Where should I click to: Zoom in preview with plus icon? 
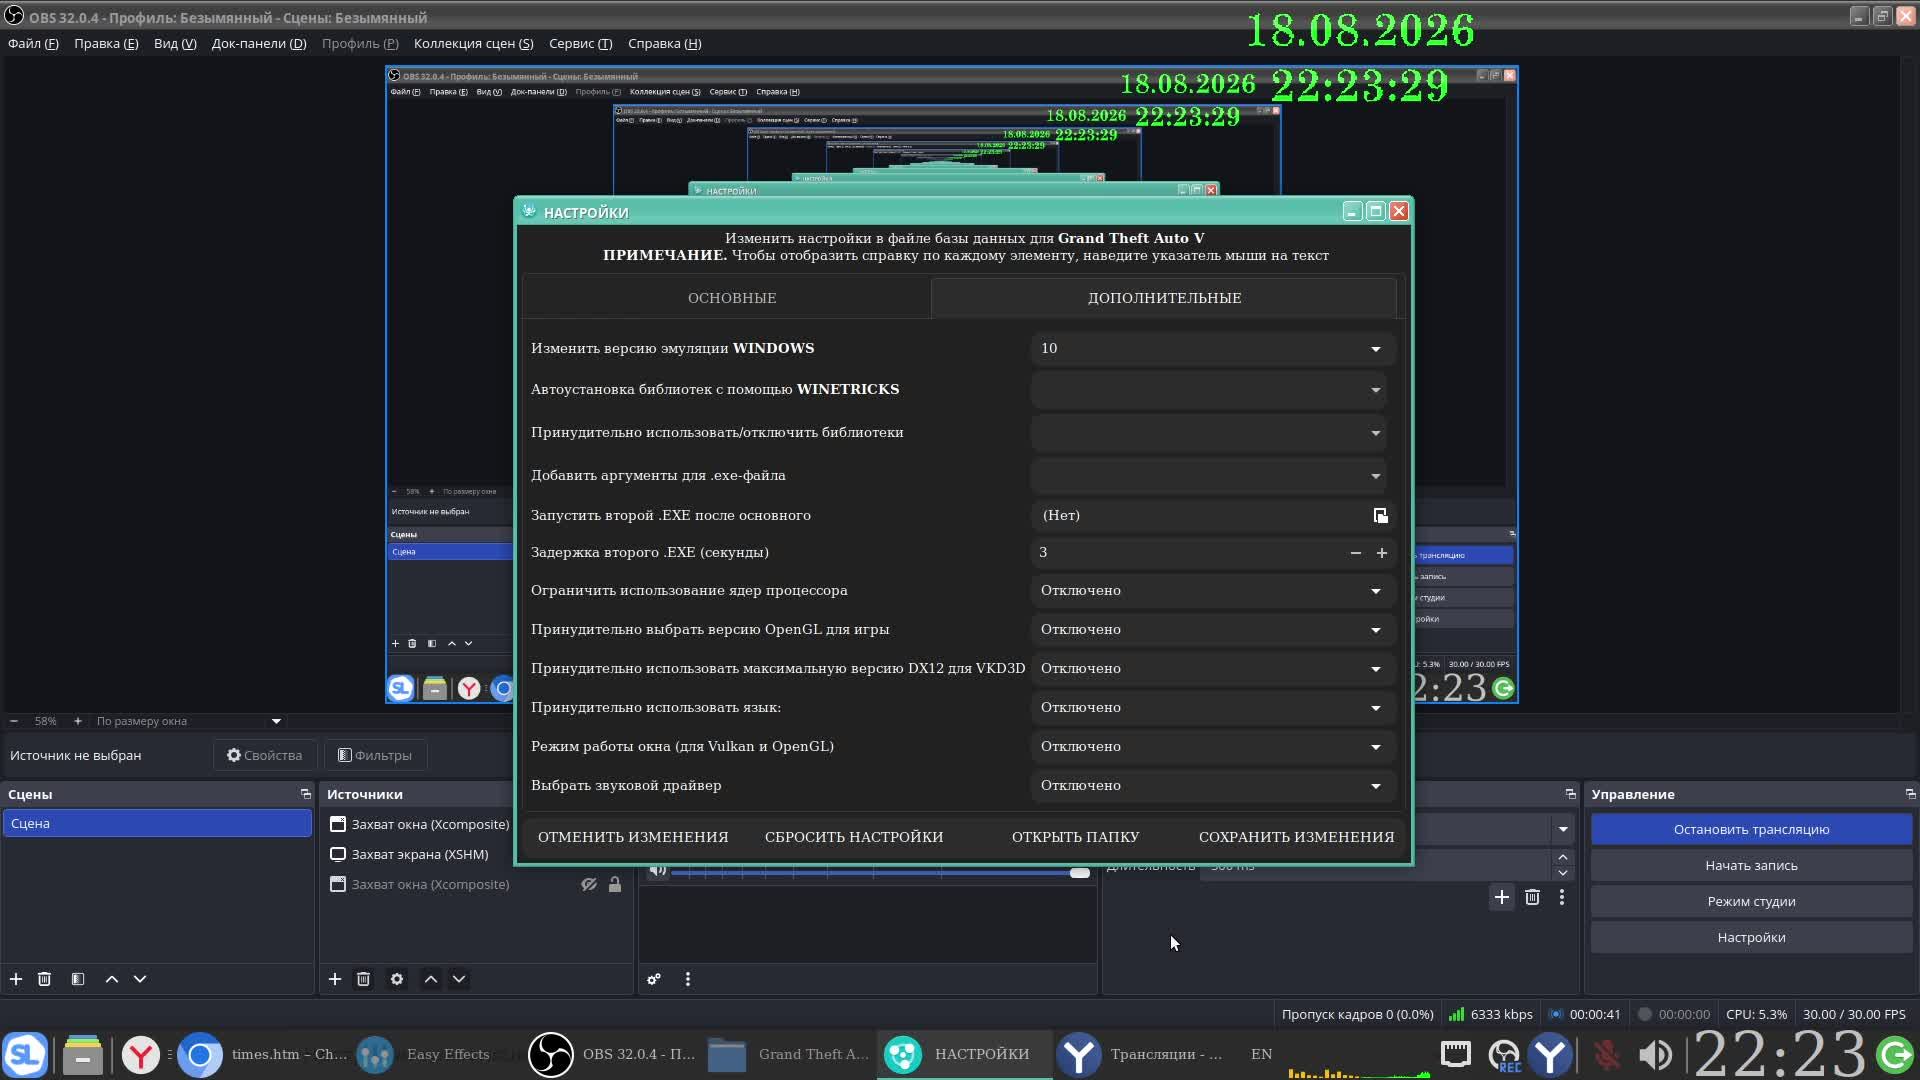coord(78,721)
